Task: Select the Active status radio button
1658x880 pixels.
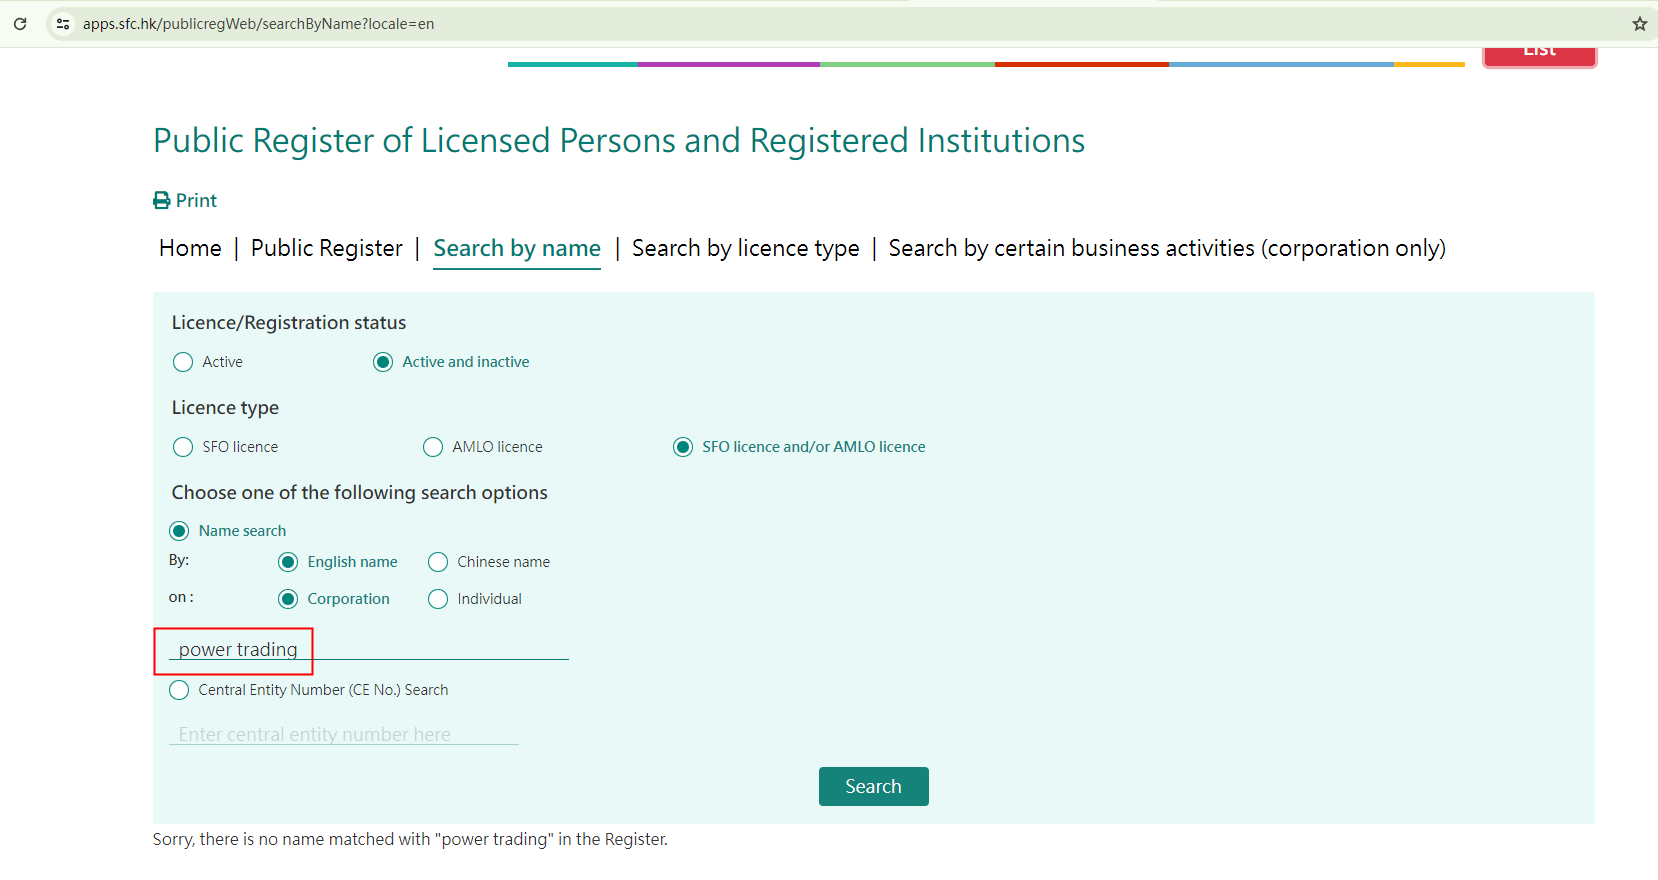Action: pyautogui.click(x=183, y=362)
